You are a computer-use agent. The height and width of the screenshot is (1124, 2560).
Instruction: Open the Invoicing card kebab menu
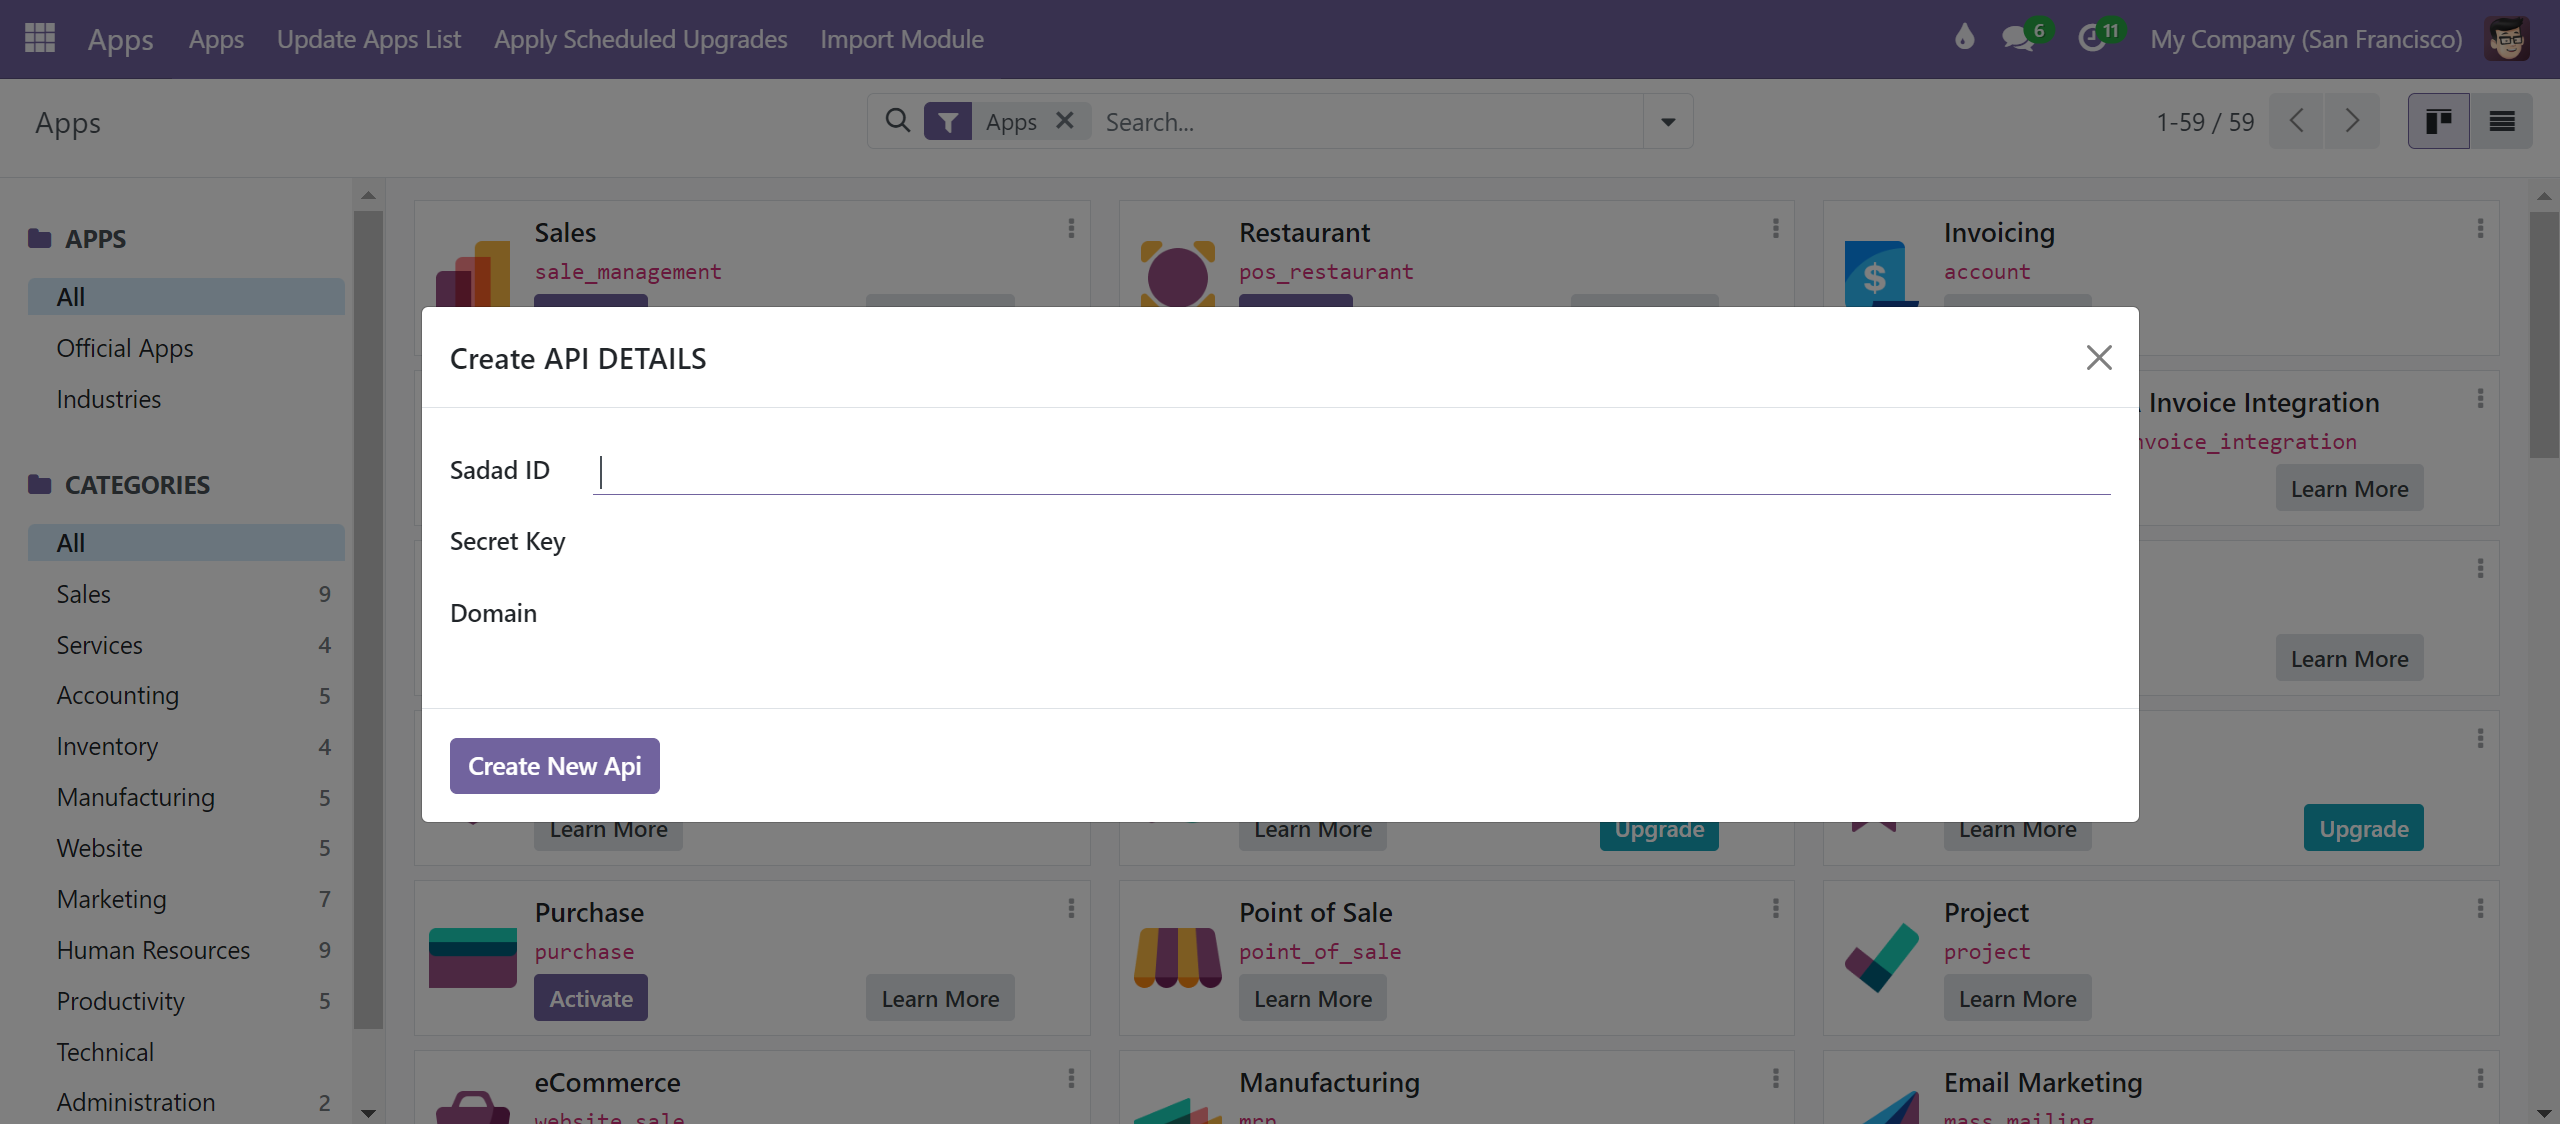click(2480, 228)
